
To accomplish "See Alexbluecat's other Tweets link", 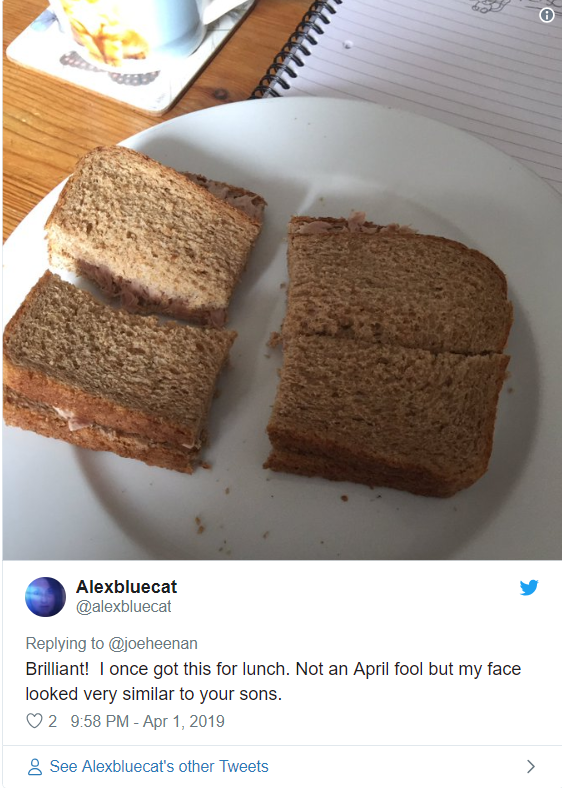I will tap(159, 766).
